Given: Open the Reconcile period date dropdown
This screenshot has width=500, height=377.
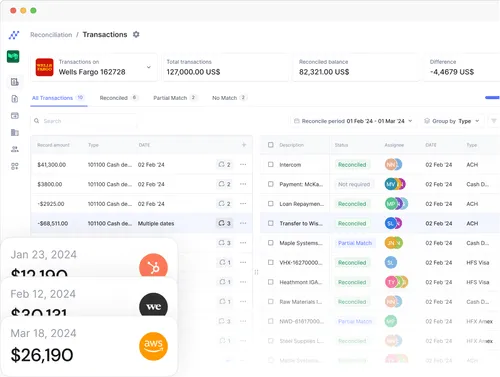Looking at the screenshot, I should coord(353,121).
